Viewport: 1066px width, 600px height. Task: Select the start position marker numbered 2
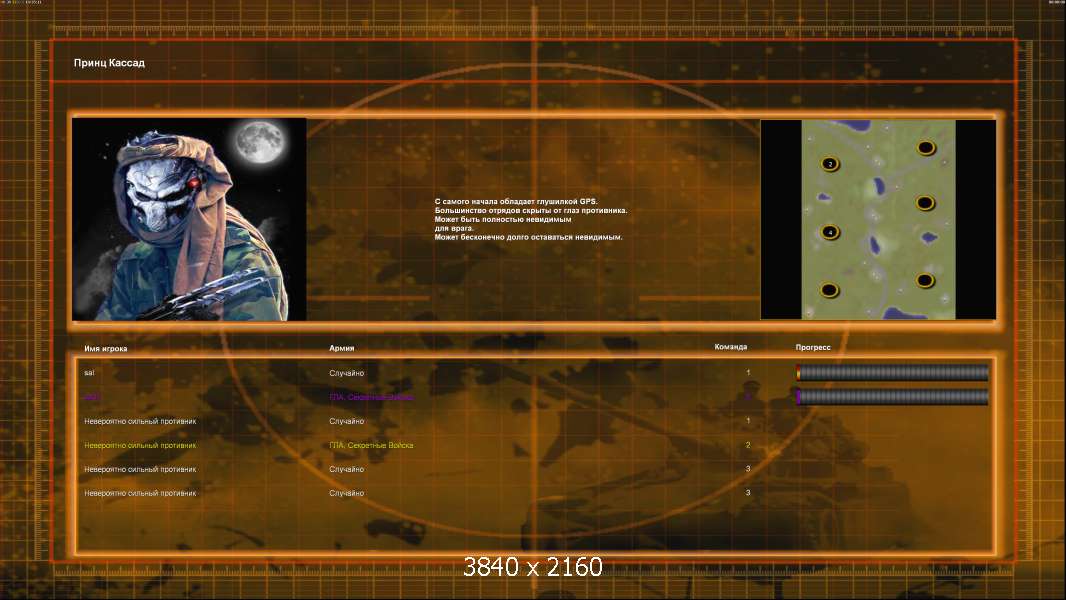pos(829,164)
